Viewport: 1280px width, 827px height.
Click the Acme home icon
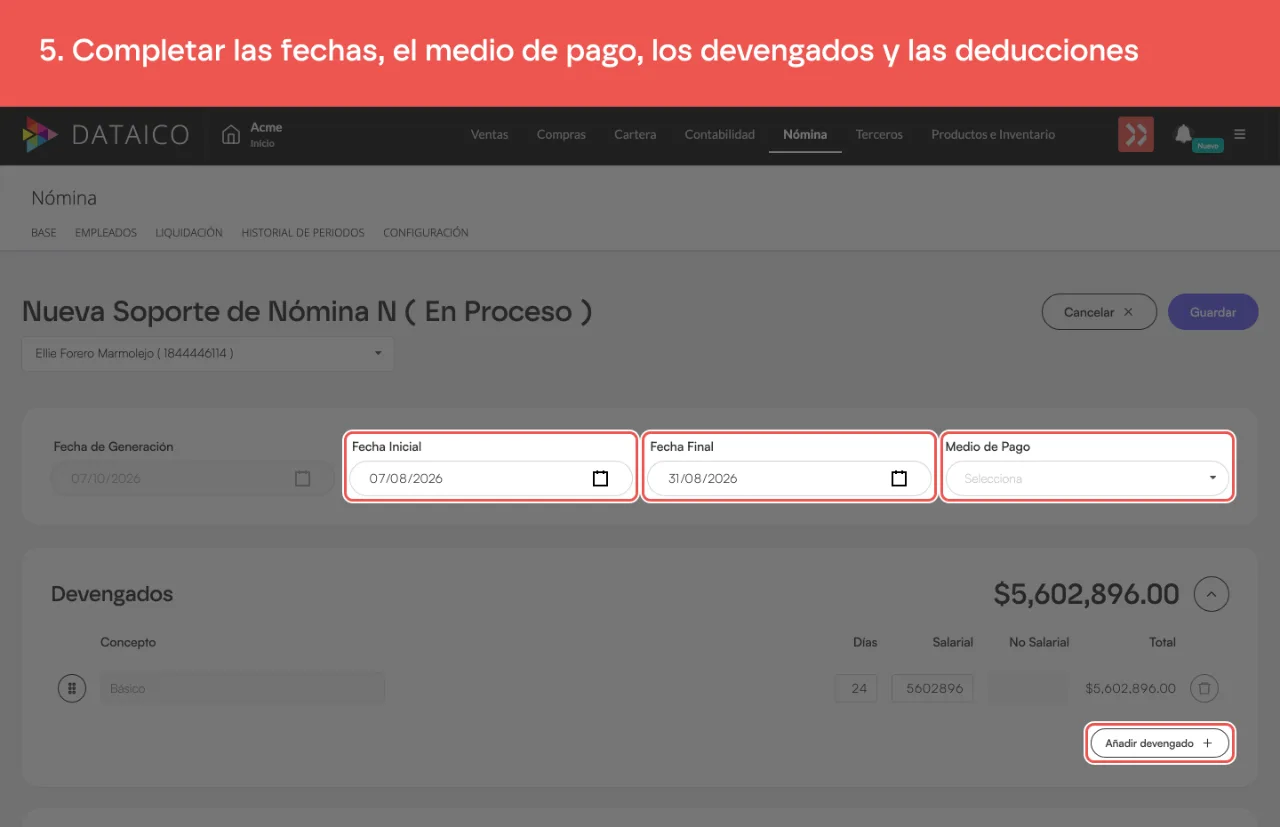coord(231,135)
